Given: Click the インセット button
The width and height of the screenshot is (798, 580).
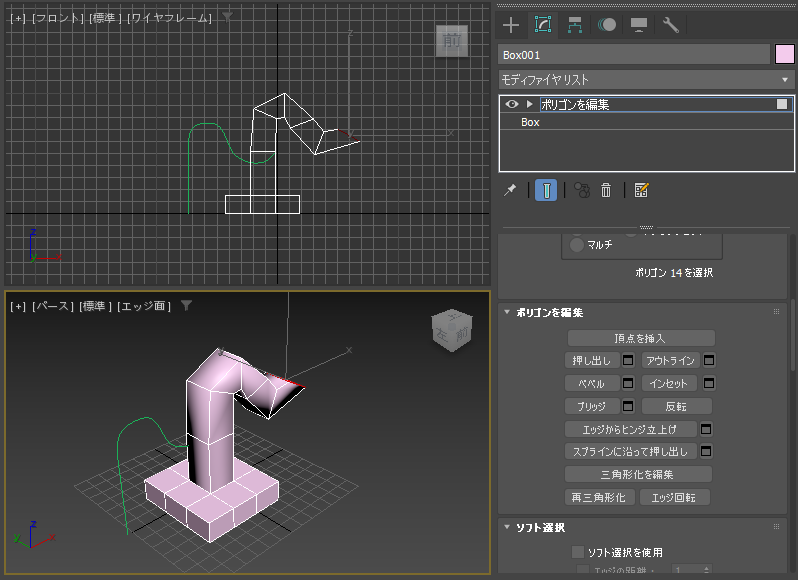Looking at the screenshot, I should [x=670, y=383].
